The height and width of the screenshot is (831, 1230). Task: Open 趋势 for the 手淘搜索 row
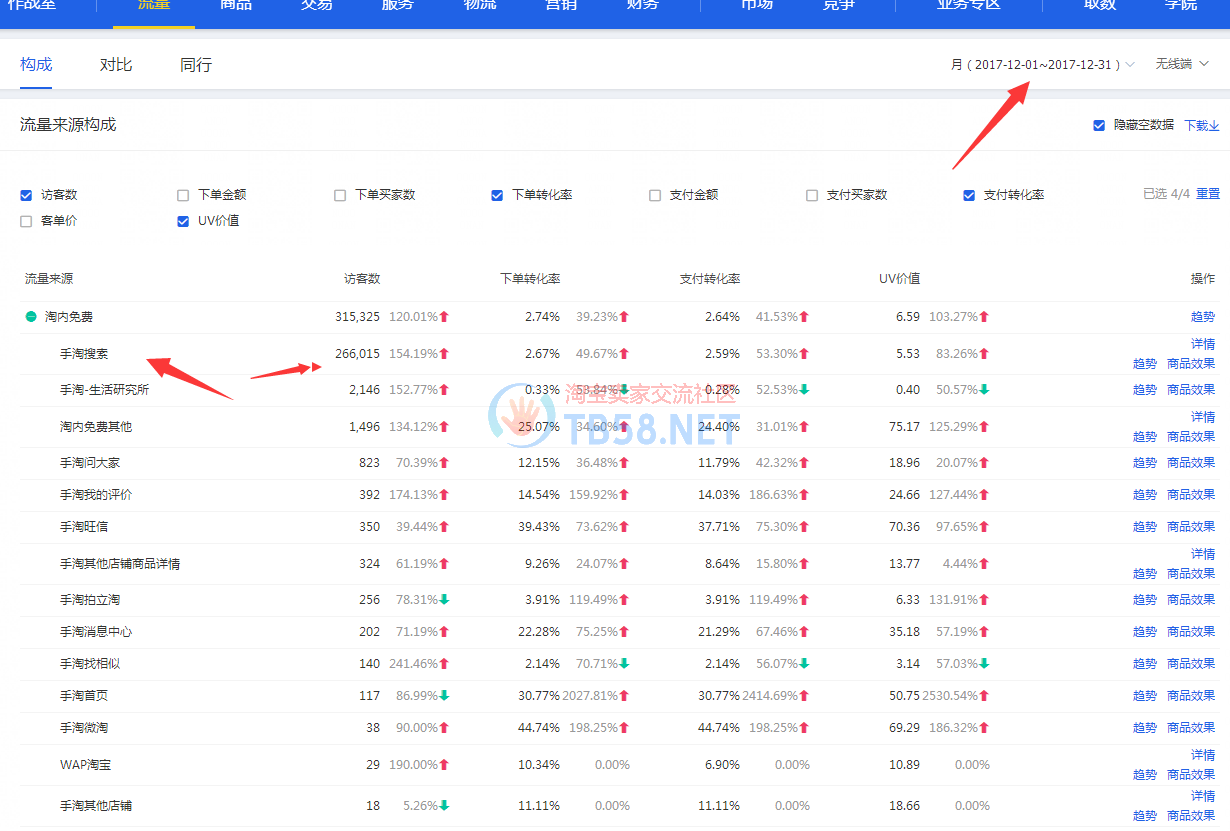pos(1145,364)
